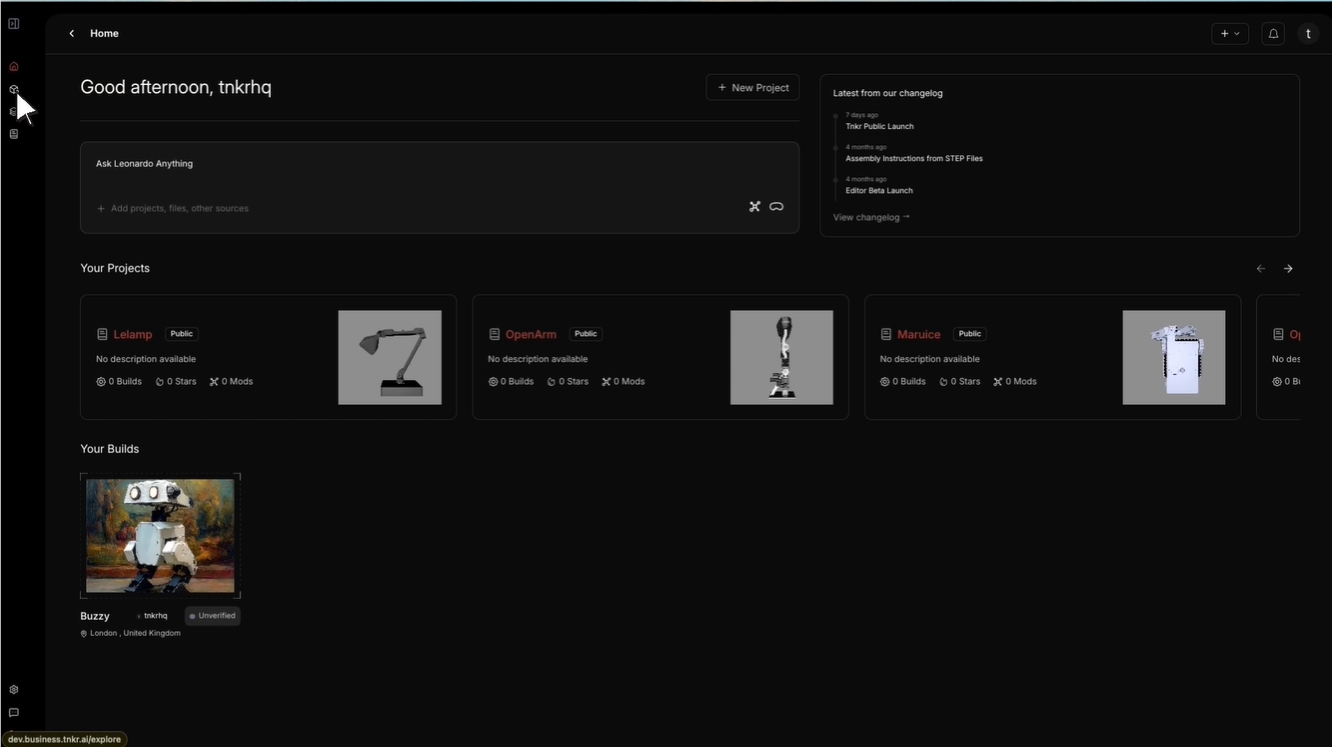Open the feedback chat icon in sidebar
Screen dimensions: 1332x747
click(14, 712)
